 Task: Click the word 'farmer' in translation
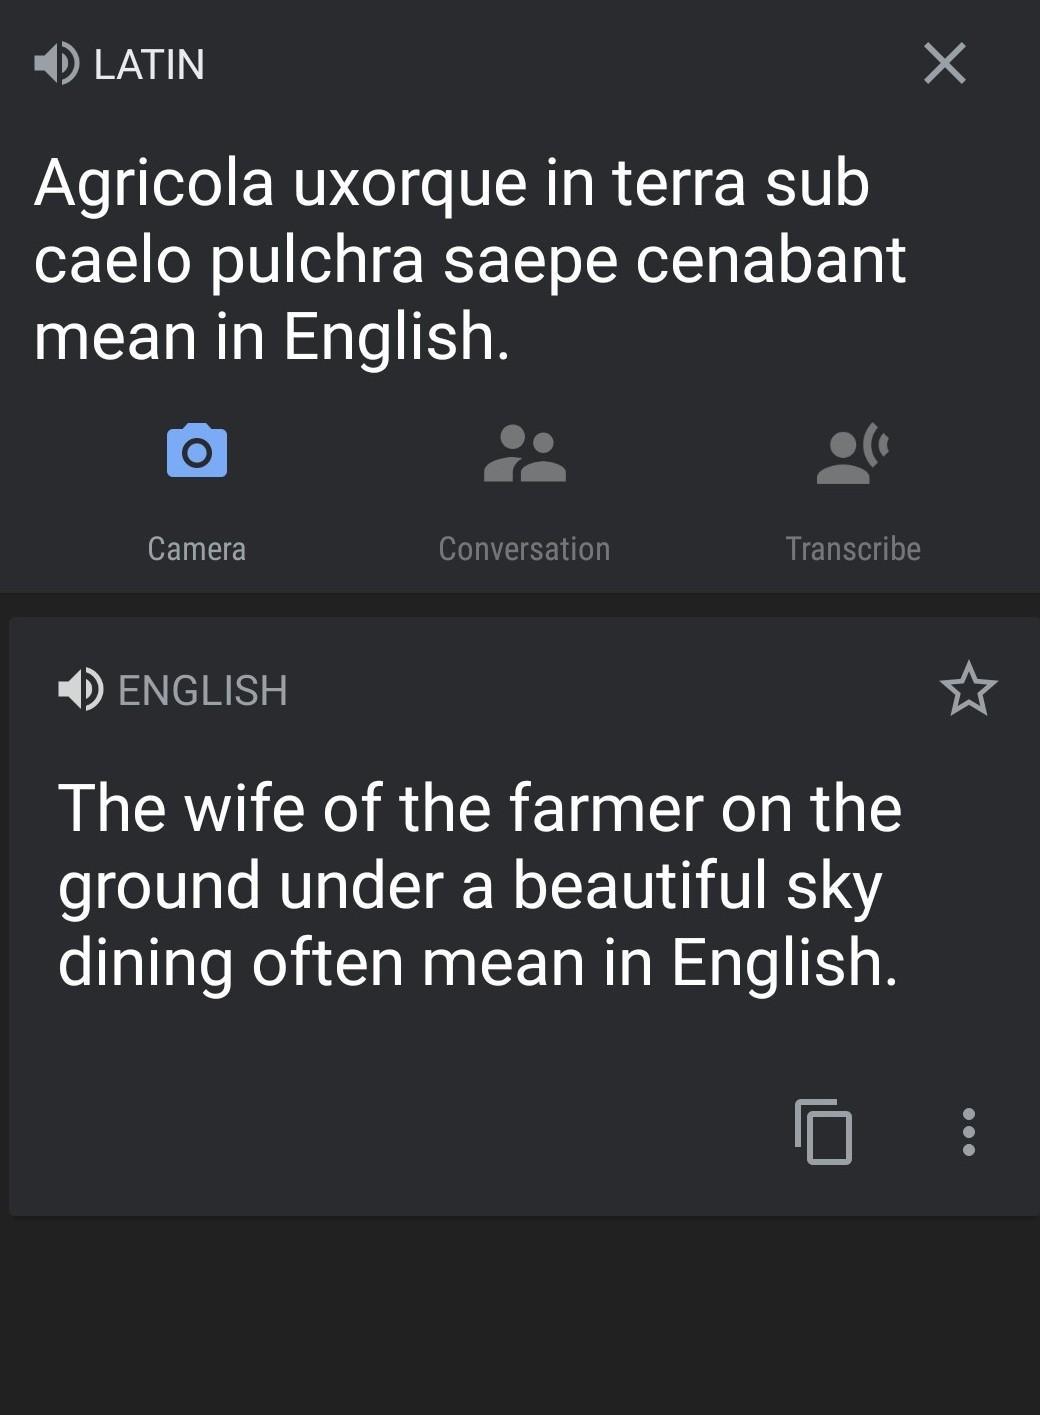606,808
